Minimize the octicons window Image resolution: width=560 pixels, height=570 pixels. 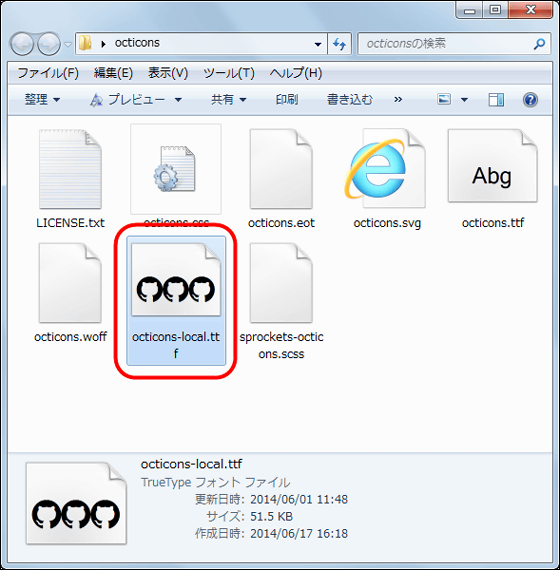pyautogui.click(x=469, y=10)
